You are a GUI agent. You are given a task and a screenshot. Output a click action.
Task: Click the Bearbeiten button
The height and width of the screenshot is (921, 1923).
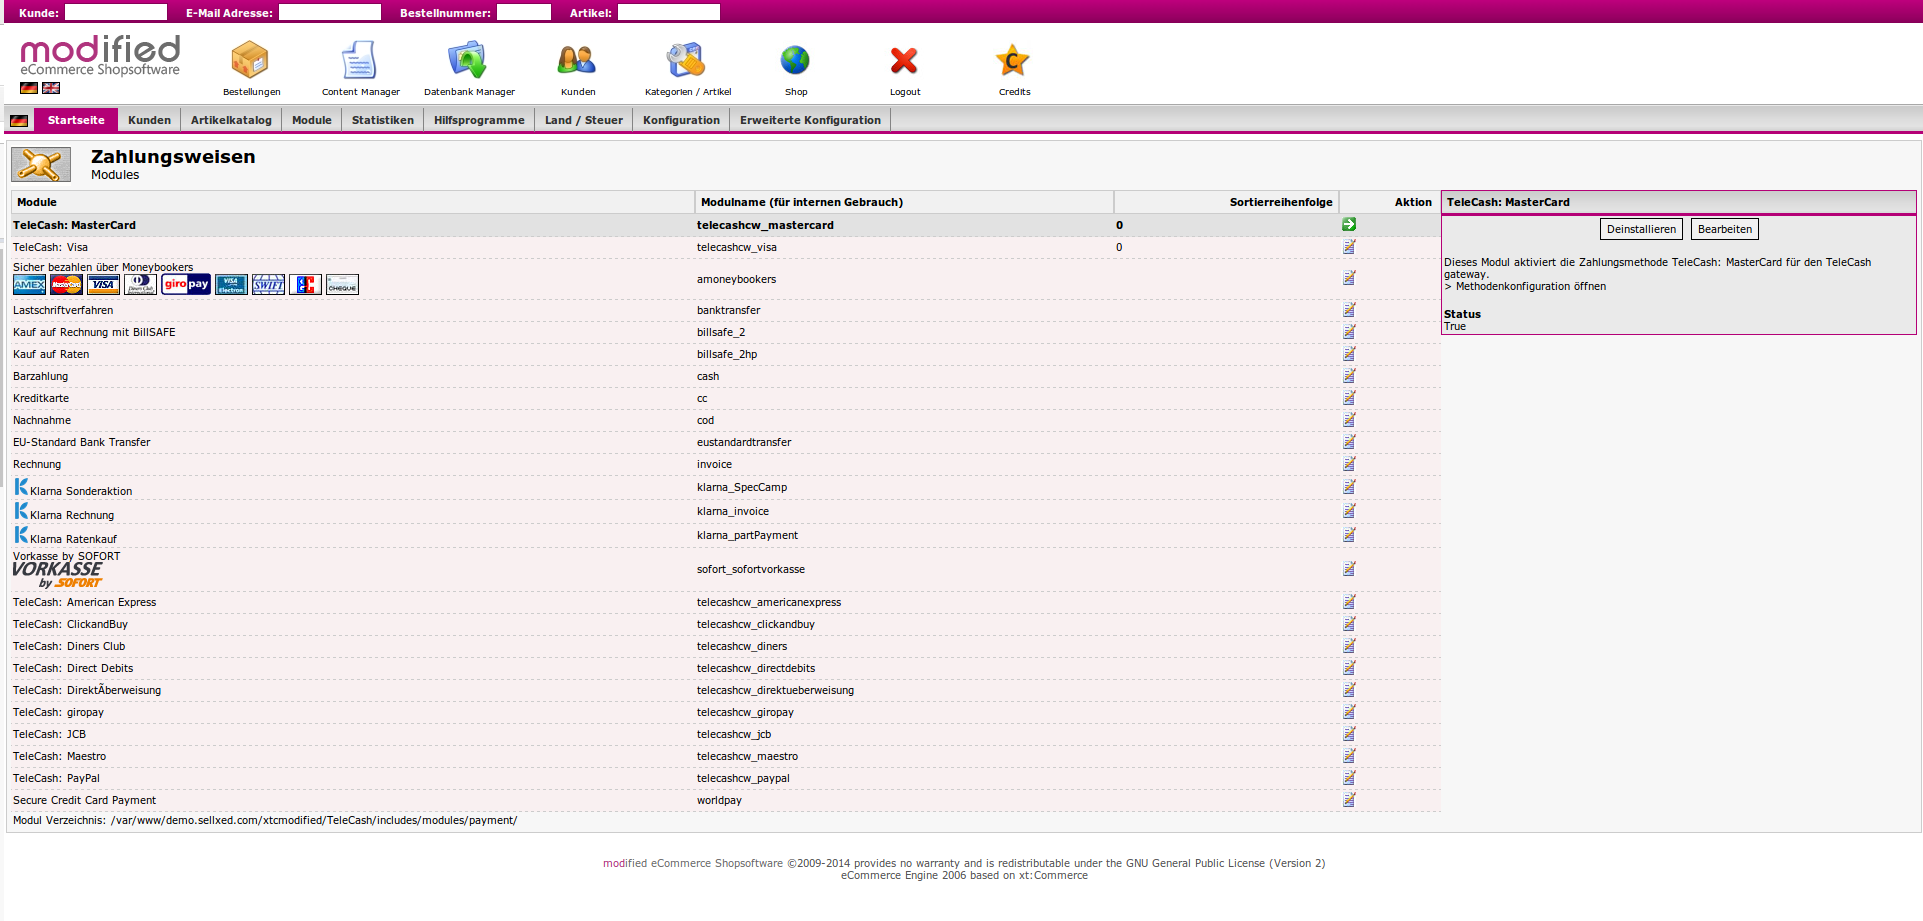pyautogui.click(x=1724, y=229)
